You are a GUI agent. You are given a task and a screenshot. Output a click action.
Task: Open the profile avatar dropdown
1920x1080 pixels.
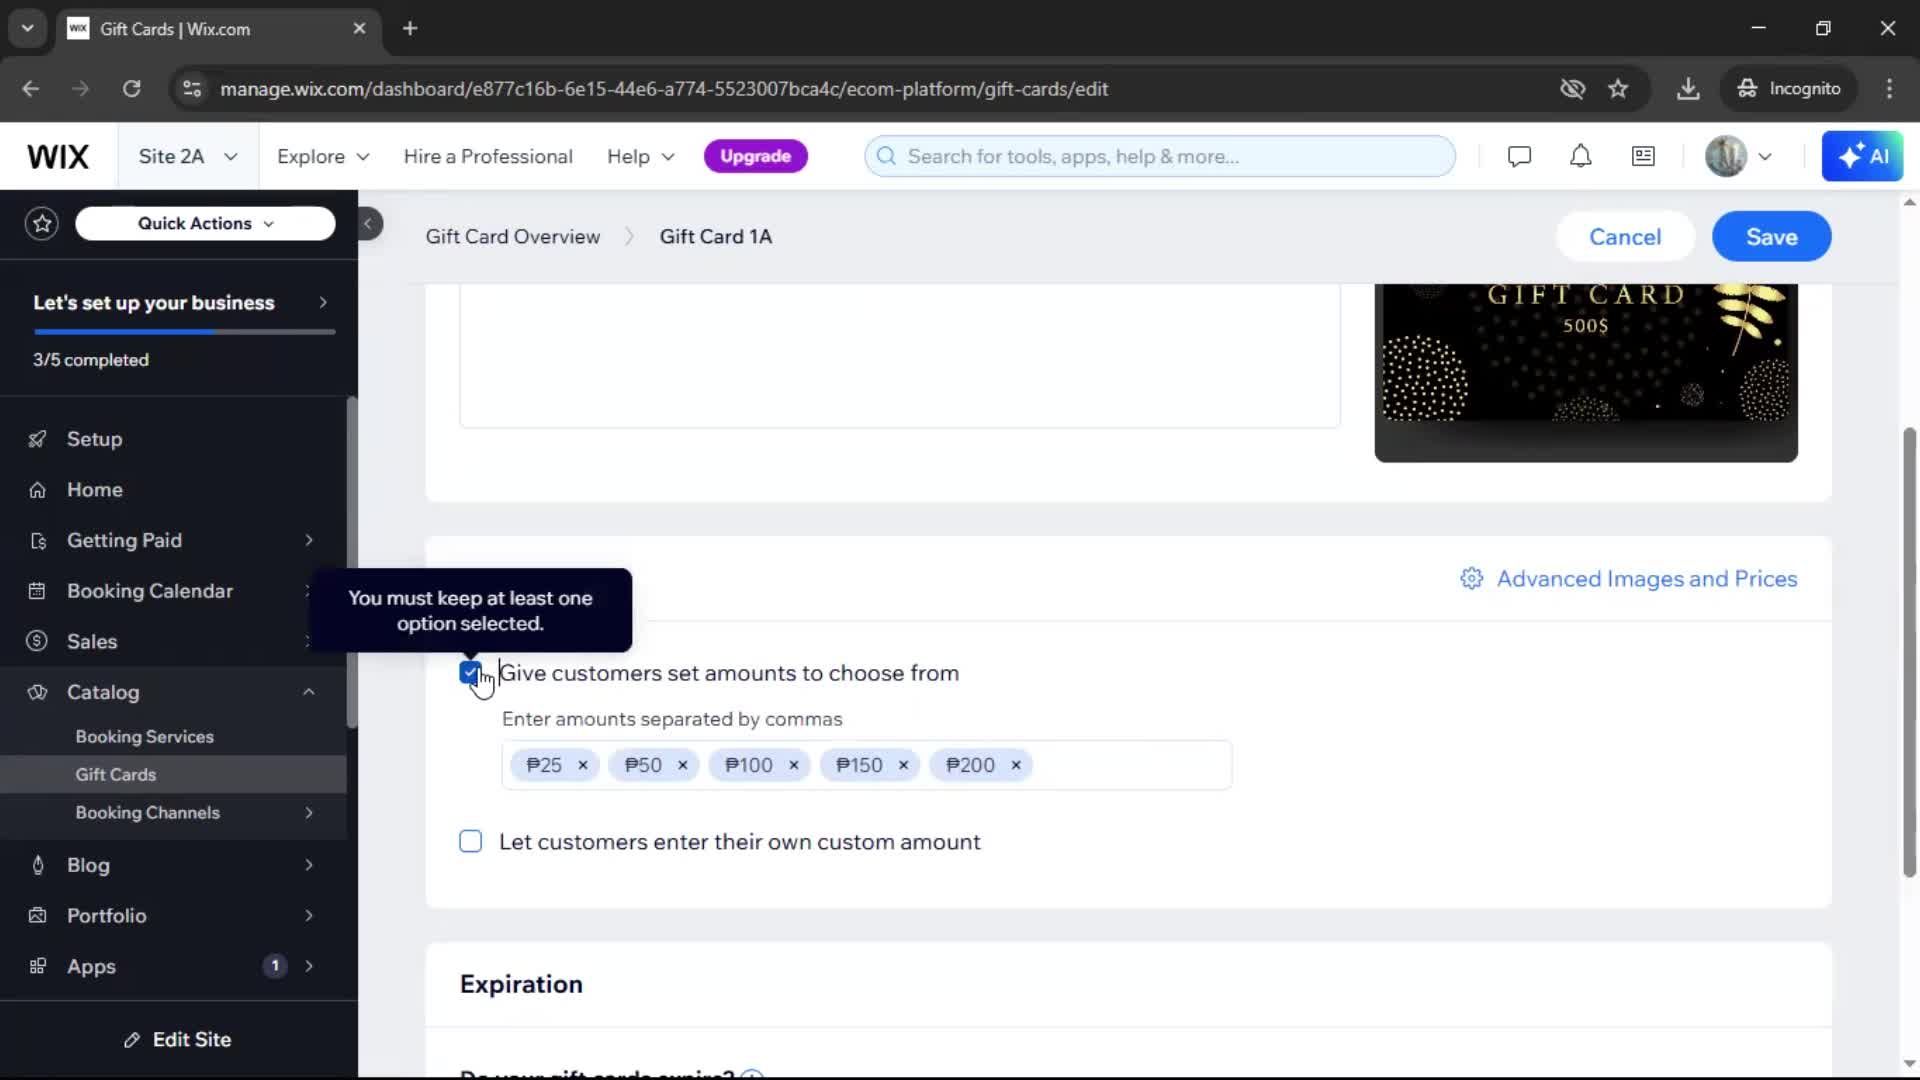pos(1739,157)
